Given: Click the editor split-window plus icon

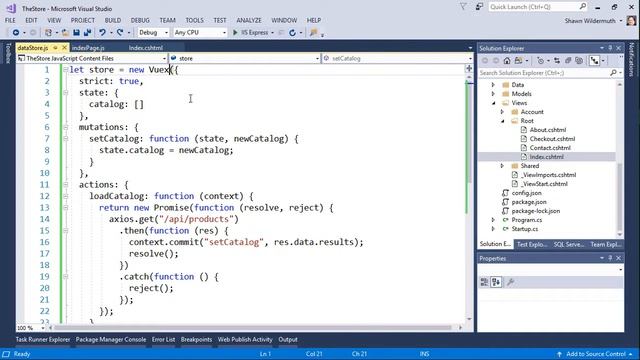Looking at the screenshot, I should (x=469, y=69).
